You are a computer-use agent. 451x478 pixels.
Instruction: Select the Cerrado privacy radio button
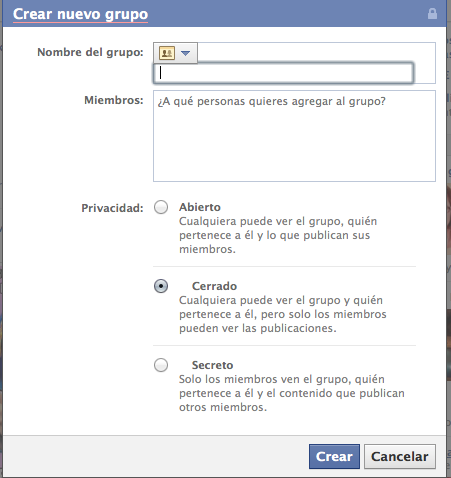click(161, 286)
